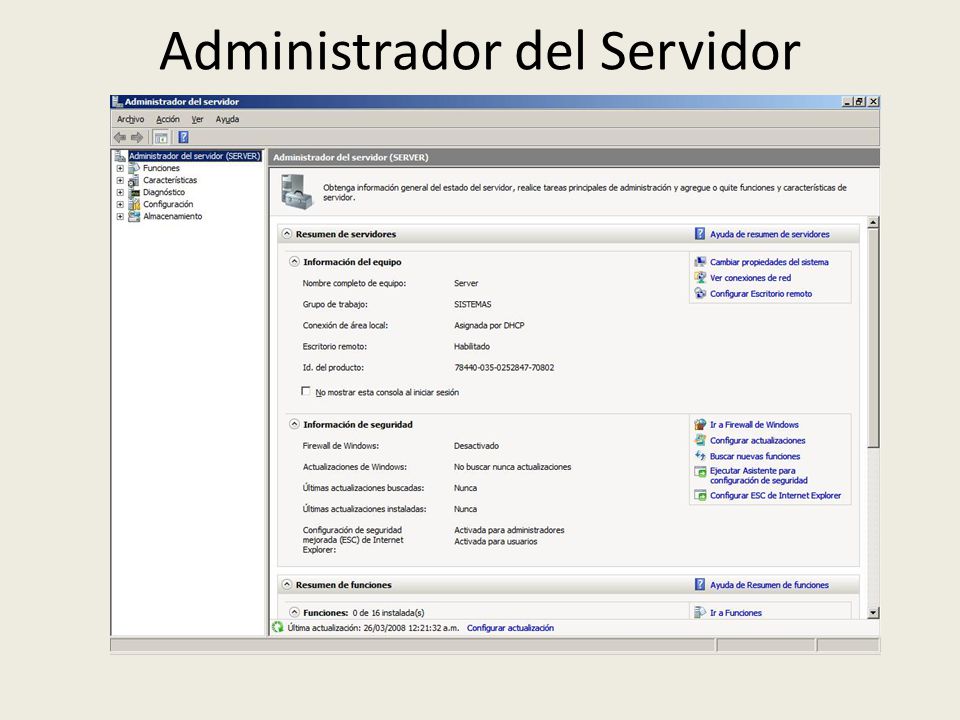Click the help icon beside Ayuda de resumen de servidores
The width and height of the screenshot is (960, 720).
700,234
